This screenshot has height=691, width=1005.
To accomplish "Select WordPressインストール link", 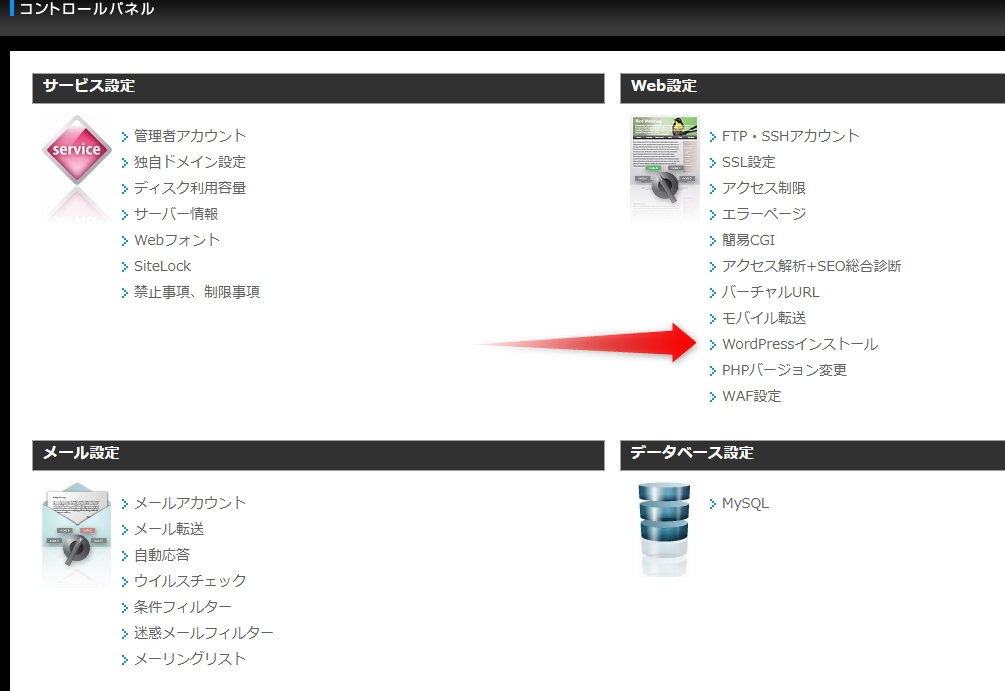I will tap(800, 344).
